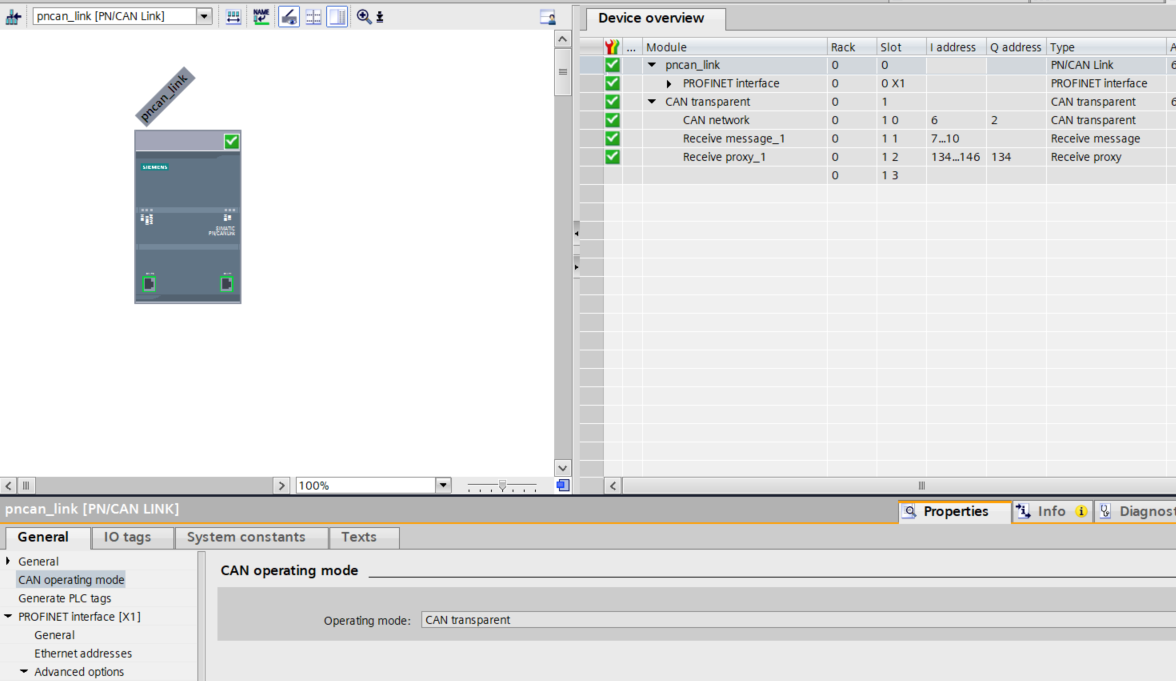Viewport: 1176px width, 681px height.
Task: Open the Info inspector tab
Action: click(x=1052, y=512)
